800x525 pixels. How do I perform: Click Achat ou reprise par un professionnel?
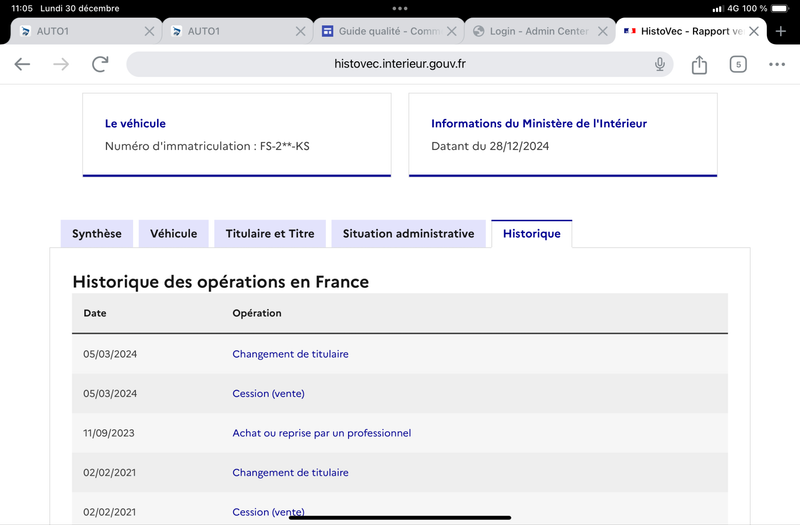pyautogui.click(x=321, y=433)
